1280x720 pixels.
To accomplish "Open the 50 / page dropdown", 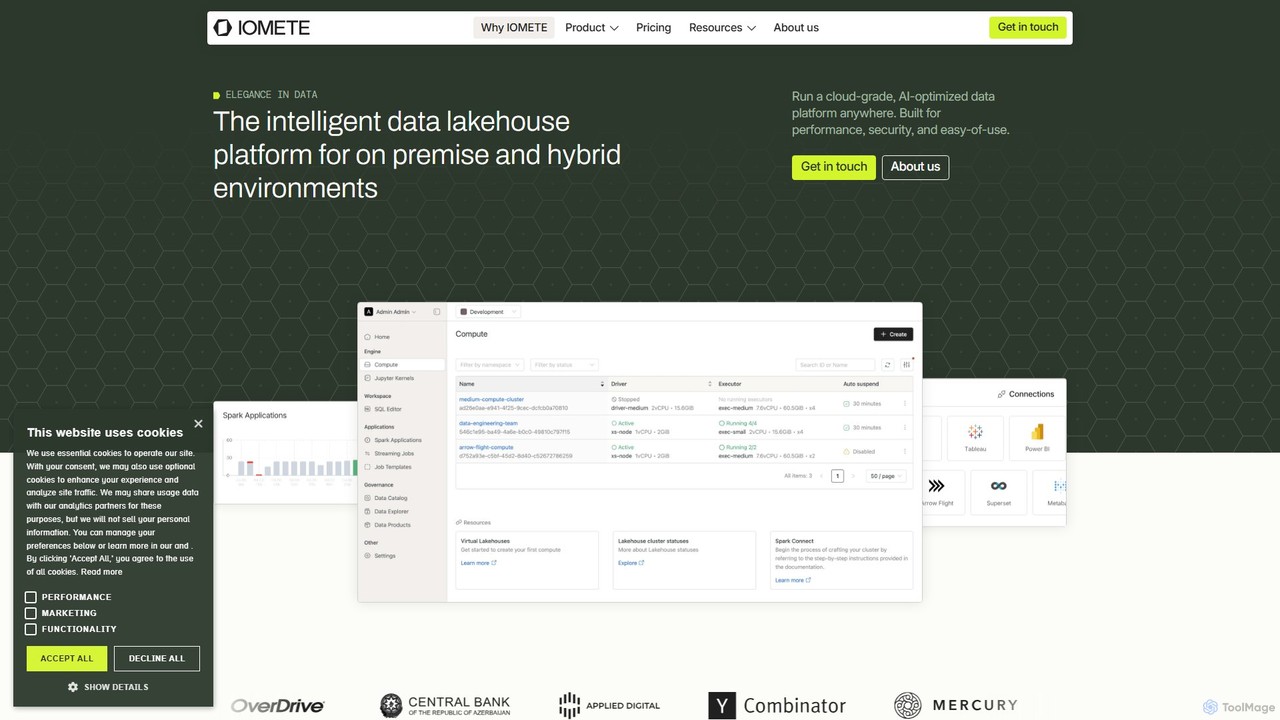I will point(886,476).
